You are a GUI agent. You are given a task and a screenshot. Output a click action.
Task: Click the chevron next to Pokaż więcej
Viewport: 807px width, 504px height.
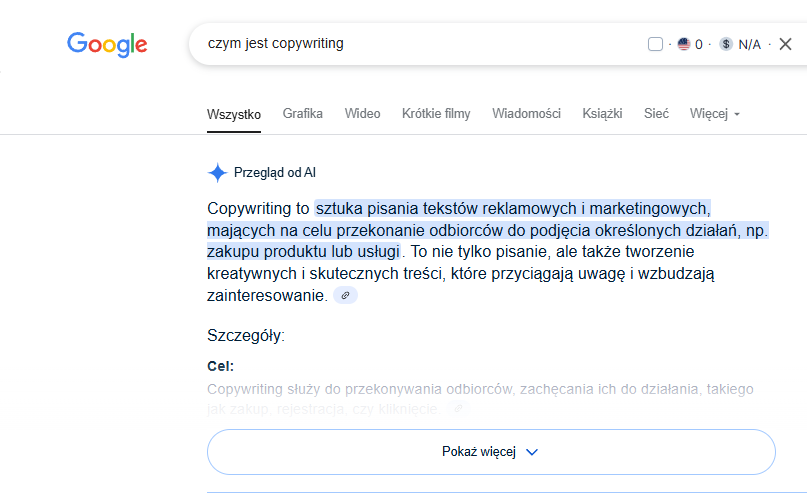532,452
